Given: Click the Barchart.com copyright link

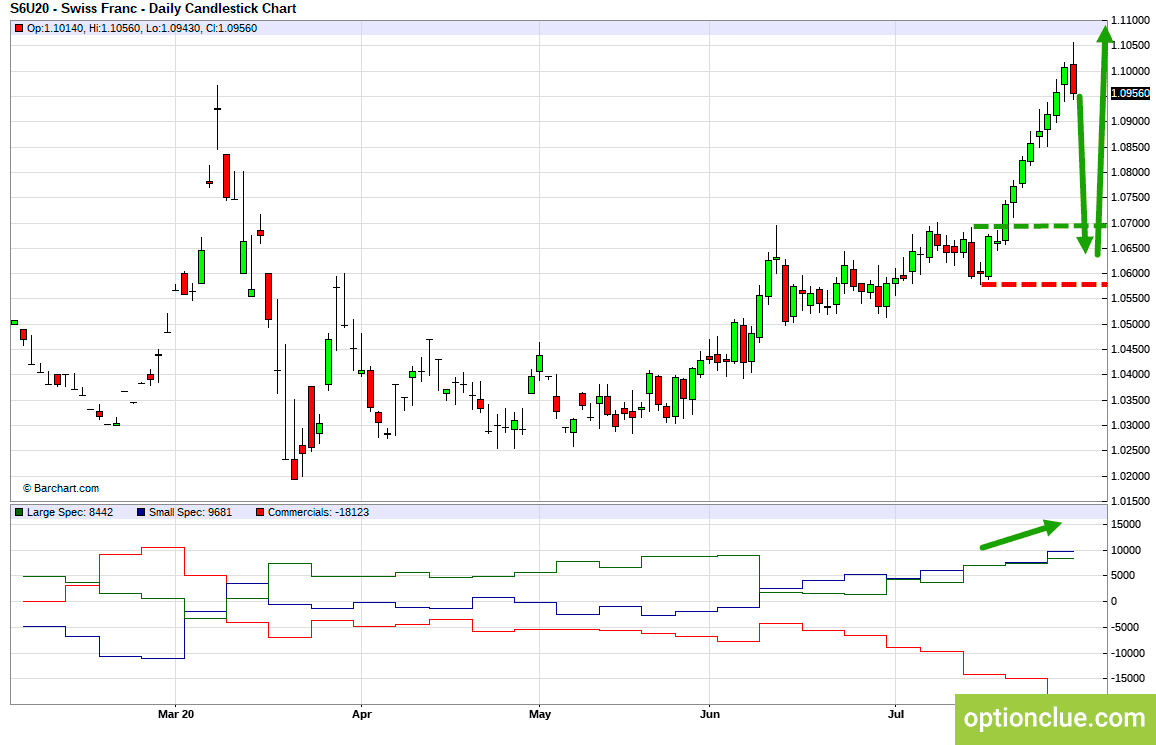Looking at the screenshot, I should tap(60, 489).
